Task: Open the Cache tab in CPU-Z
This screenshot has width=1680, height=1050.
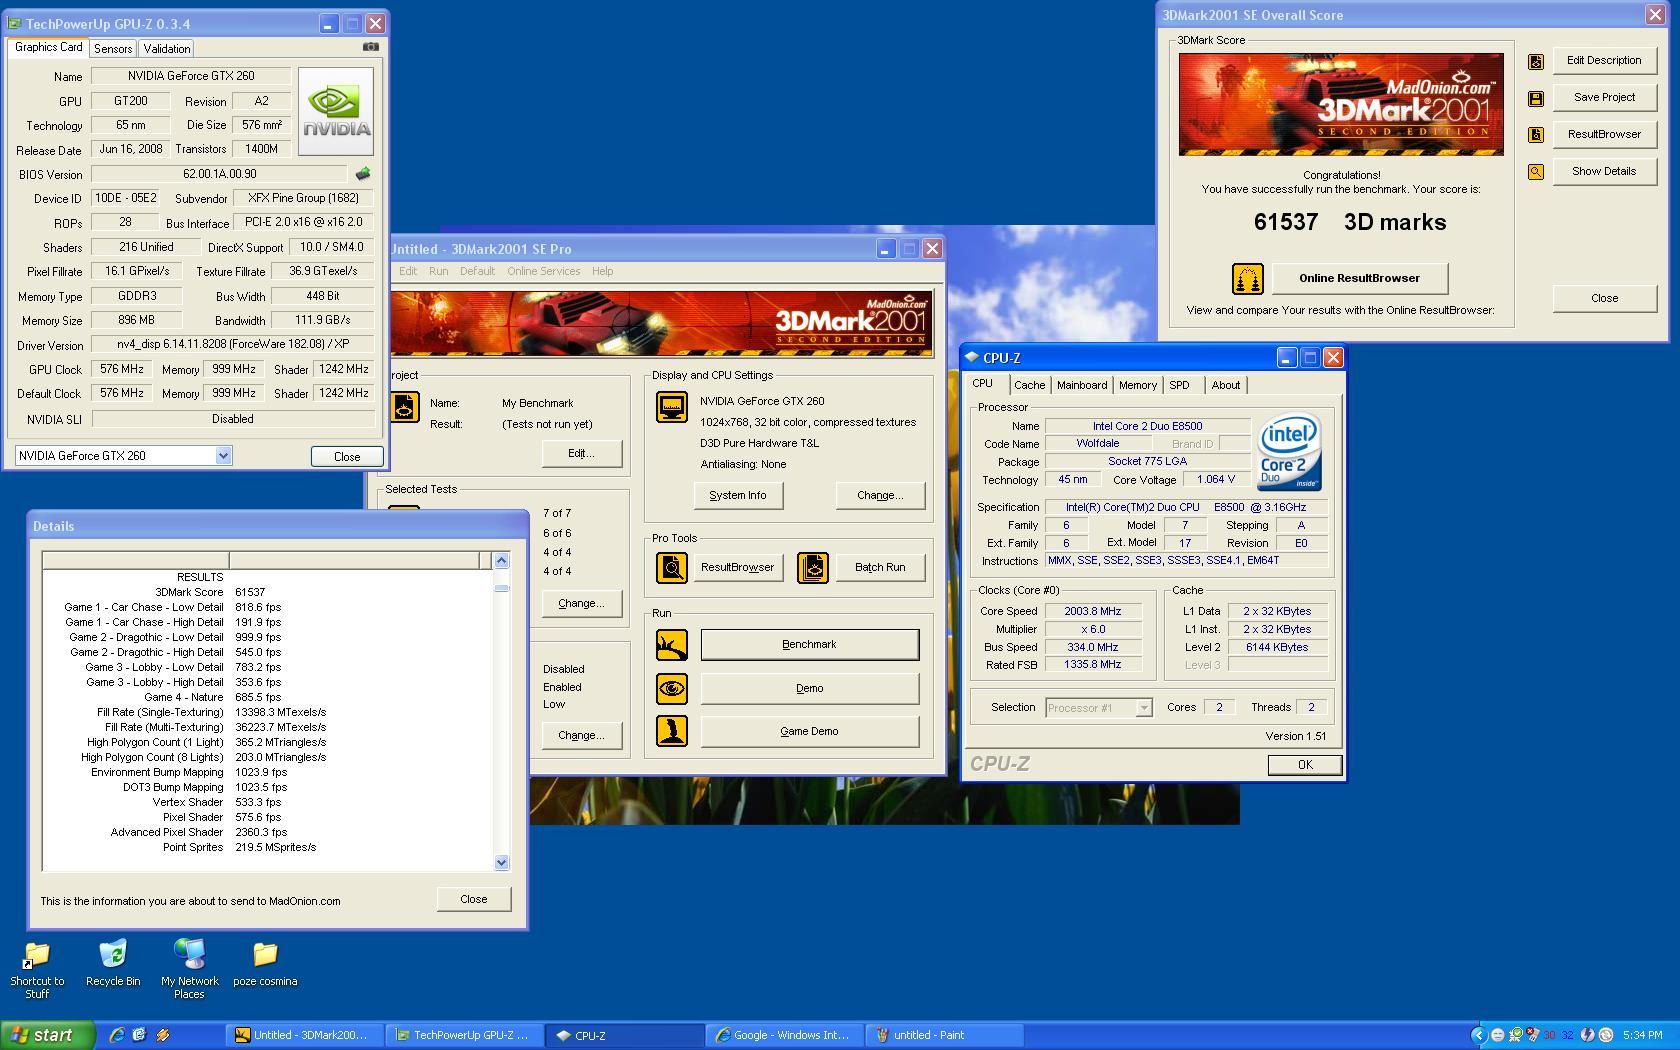Action: point(1029,385)
